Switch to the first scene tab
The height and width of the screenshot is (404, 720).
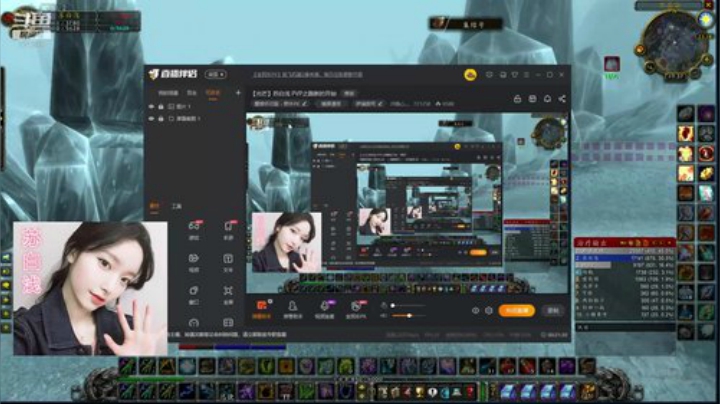[168, 93]
